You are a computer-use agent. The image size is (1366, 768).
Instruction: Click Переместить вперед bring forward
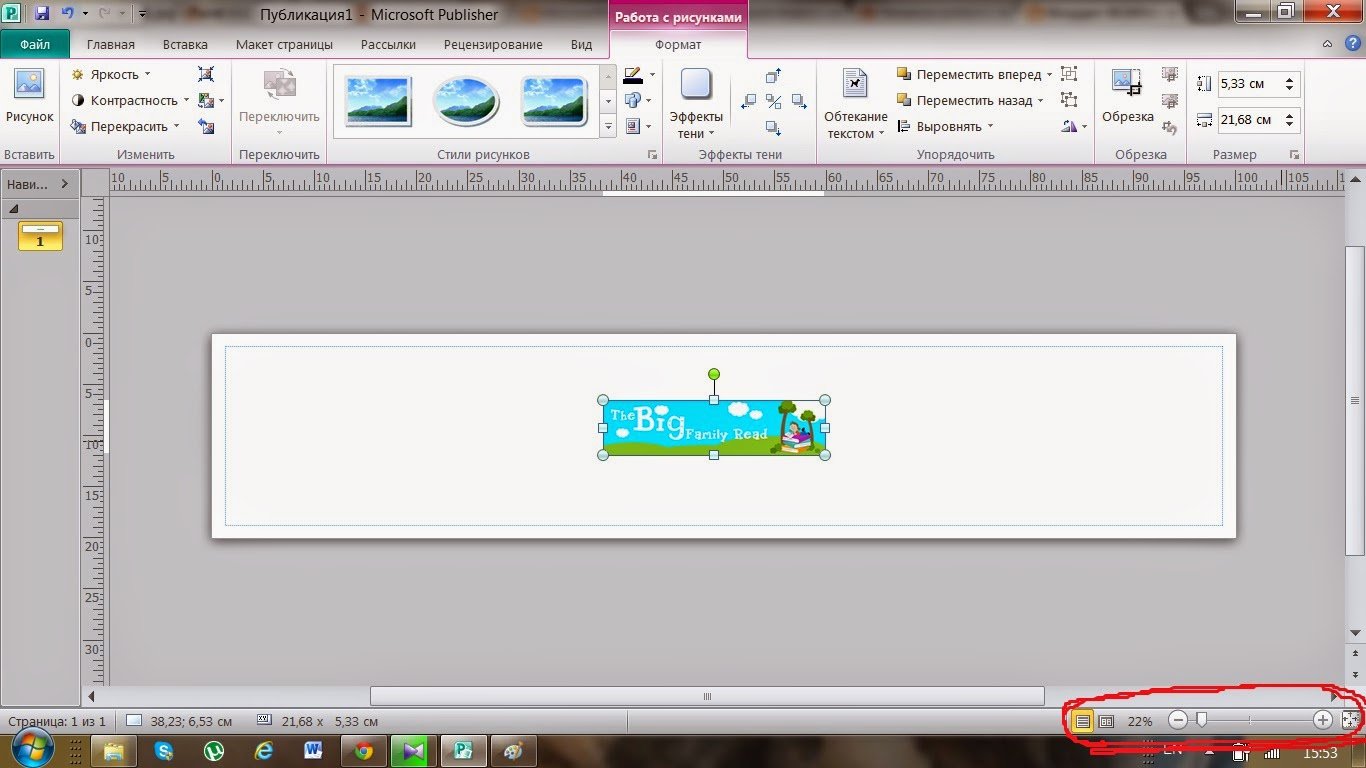(x=974, y=74)
